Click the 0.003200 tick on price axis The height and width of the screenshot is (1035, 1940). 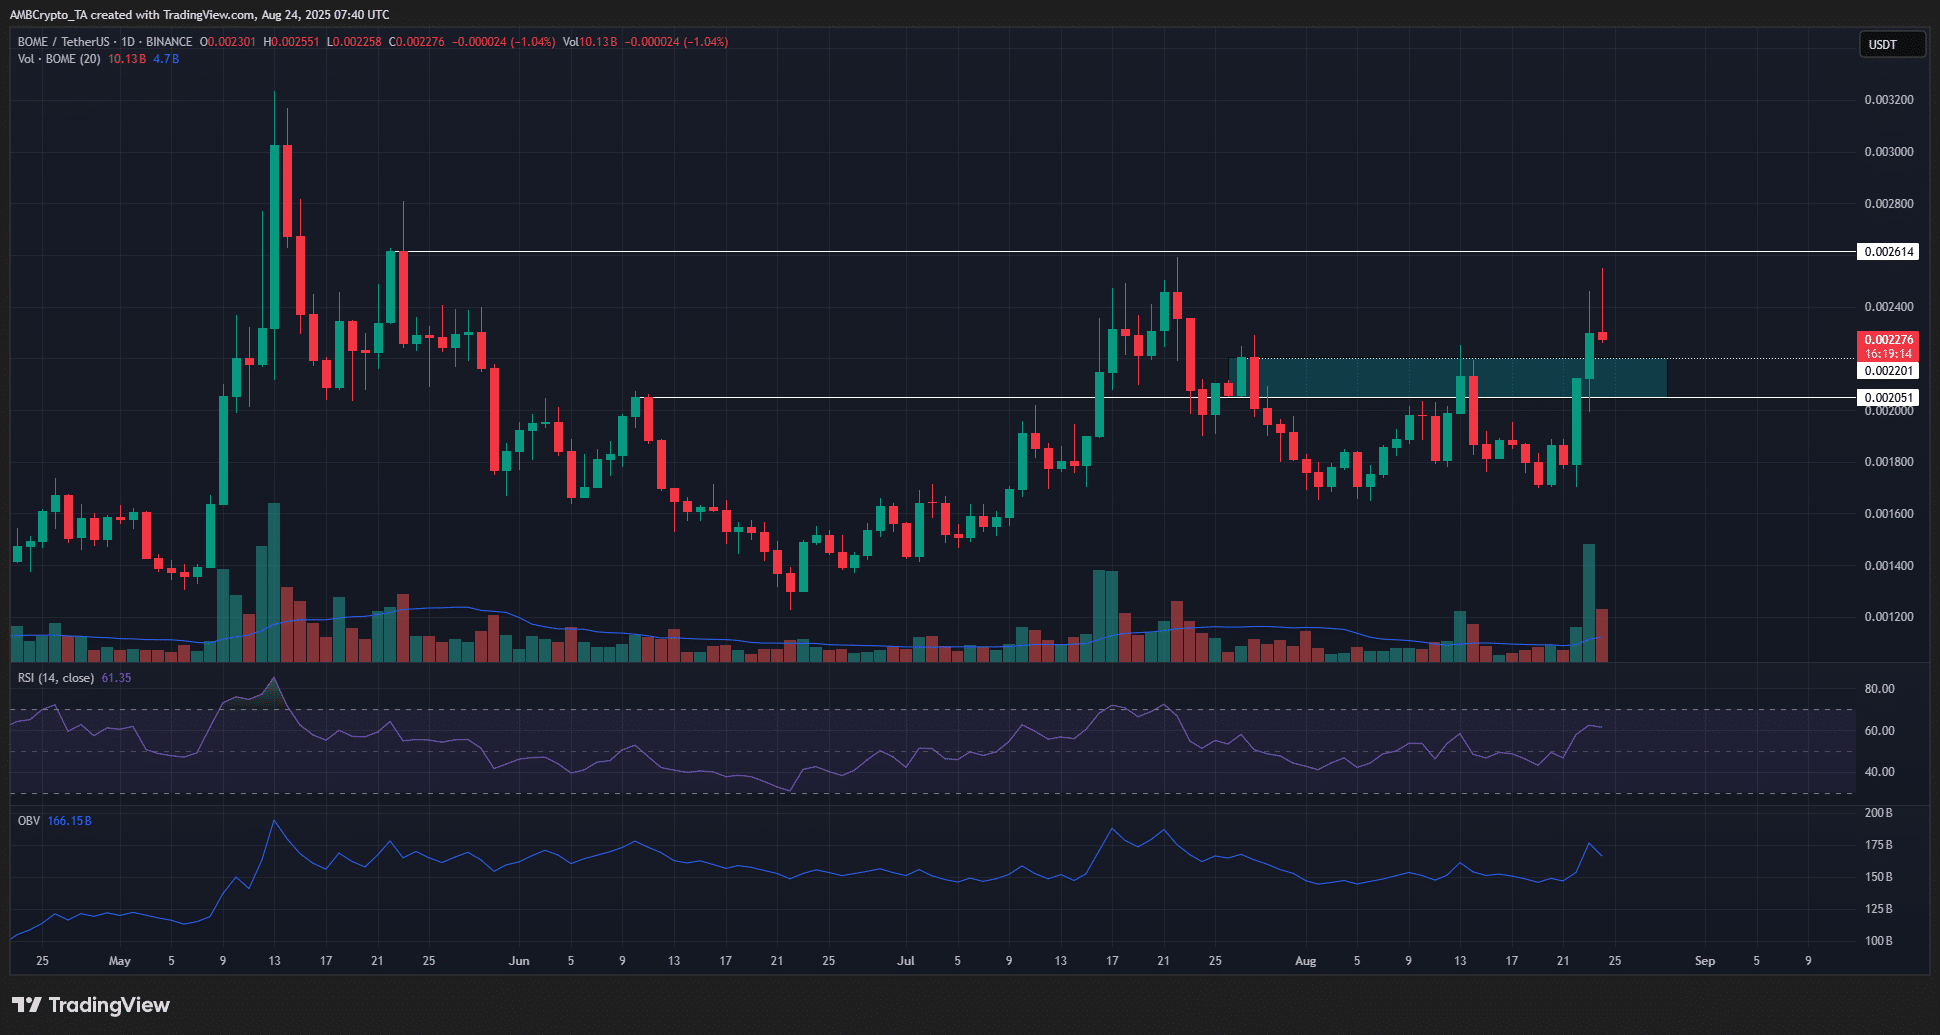[1888, 100]
